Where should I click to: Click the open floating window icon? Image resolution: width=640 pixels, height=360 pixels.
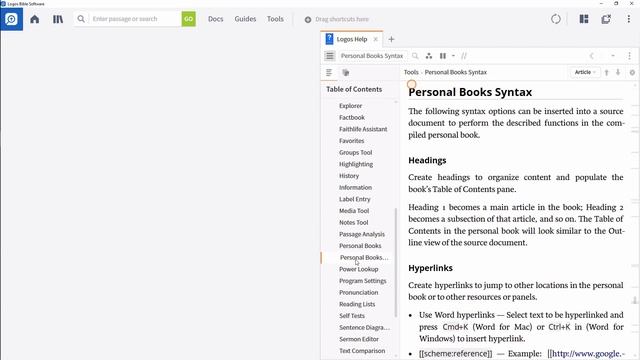pos(606,19)
